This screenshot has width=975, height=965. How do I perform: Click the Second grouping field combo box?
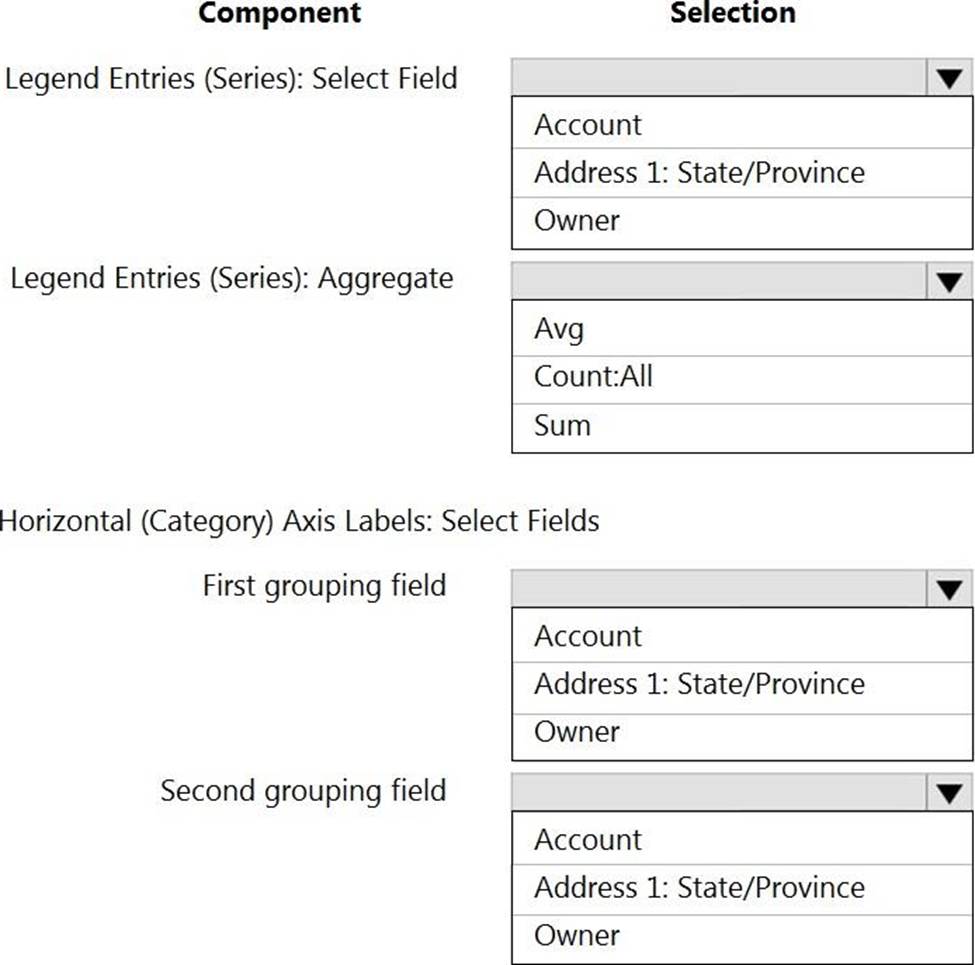point(719,794)
